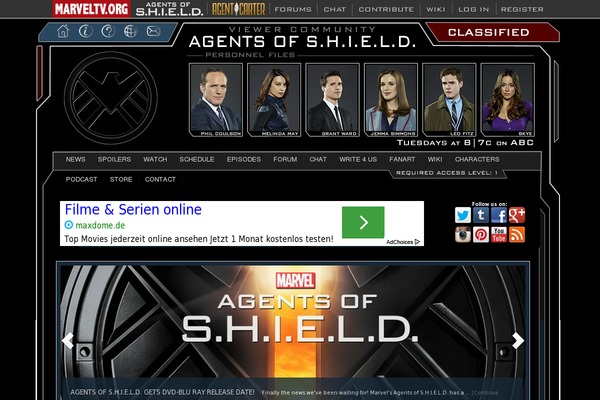Select the Phil Coulson personnel file thumbnail
This screenshot has width=600, height=400.
coord(216,100)
